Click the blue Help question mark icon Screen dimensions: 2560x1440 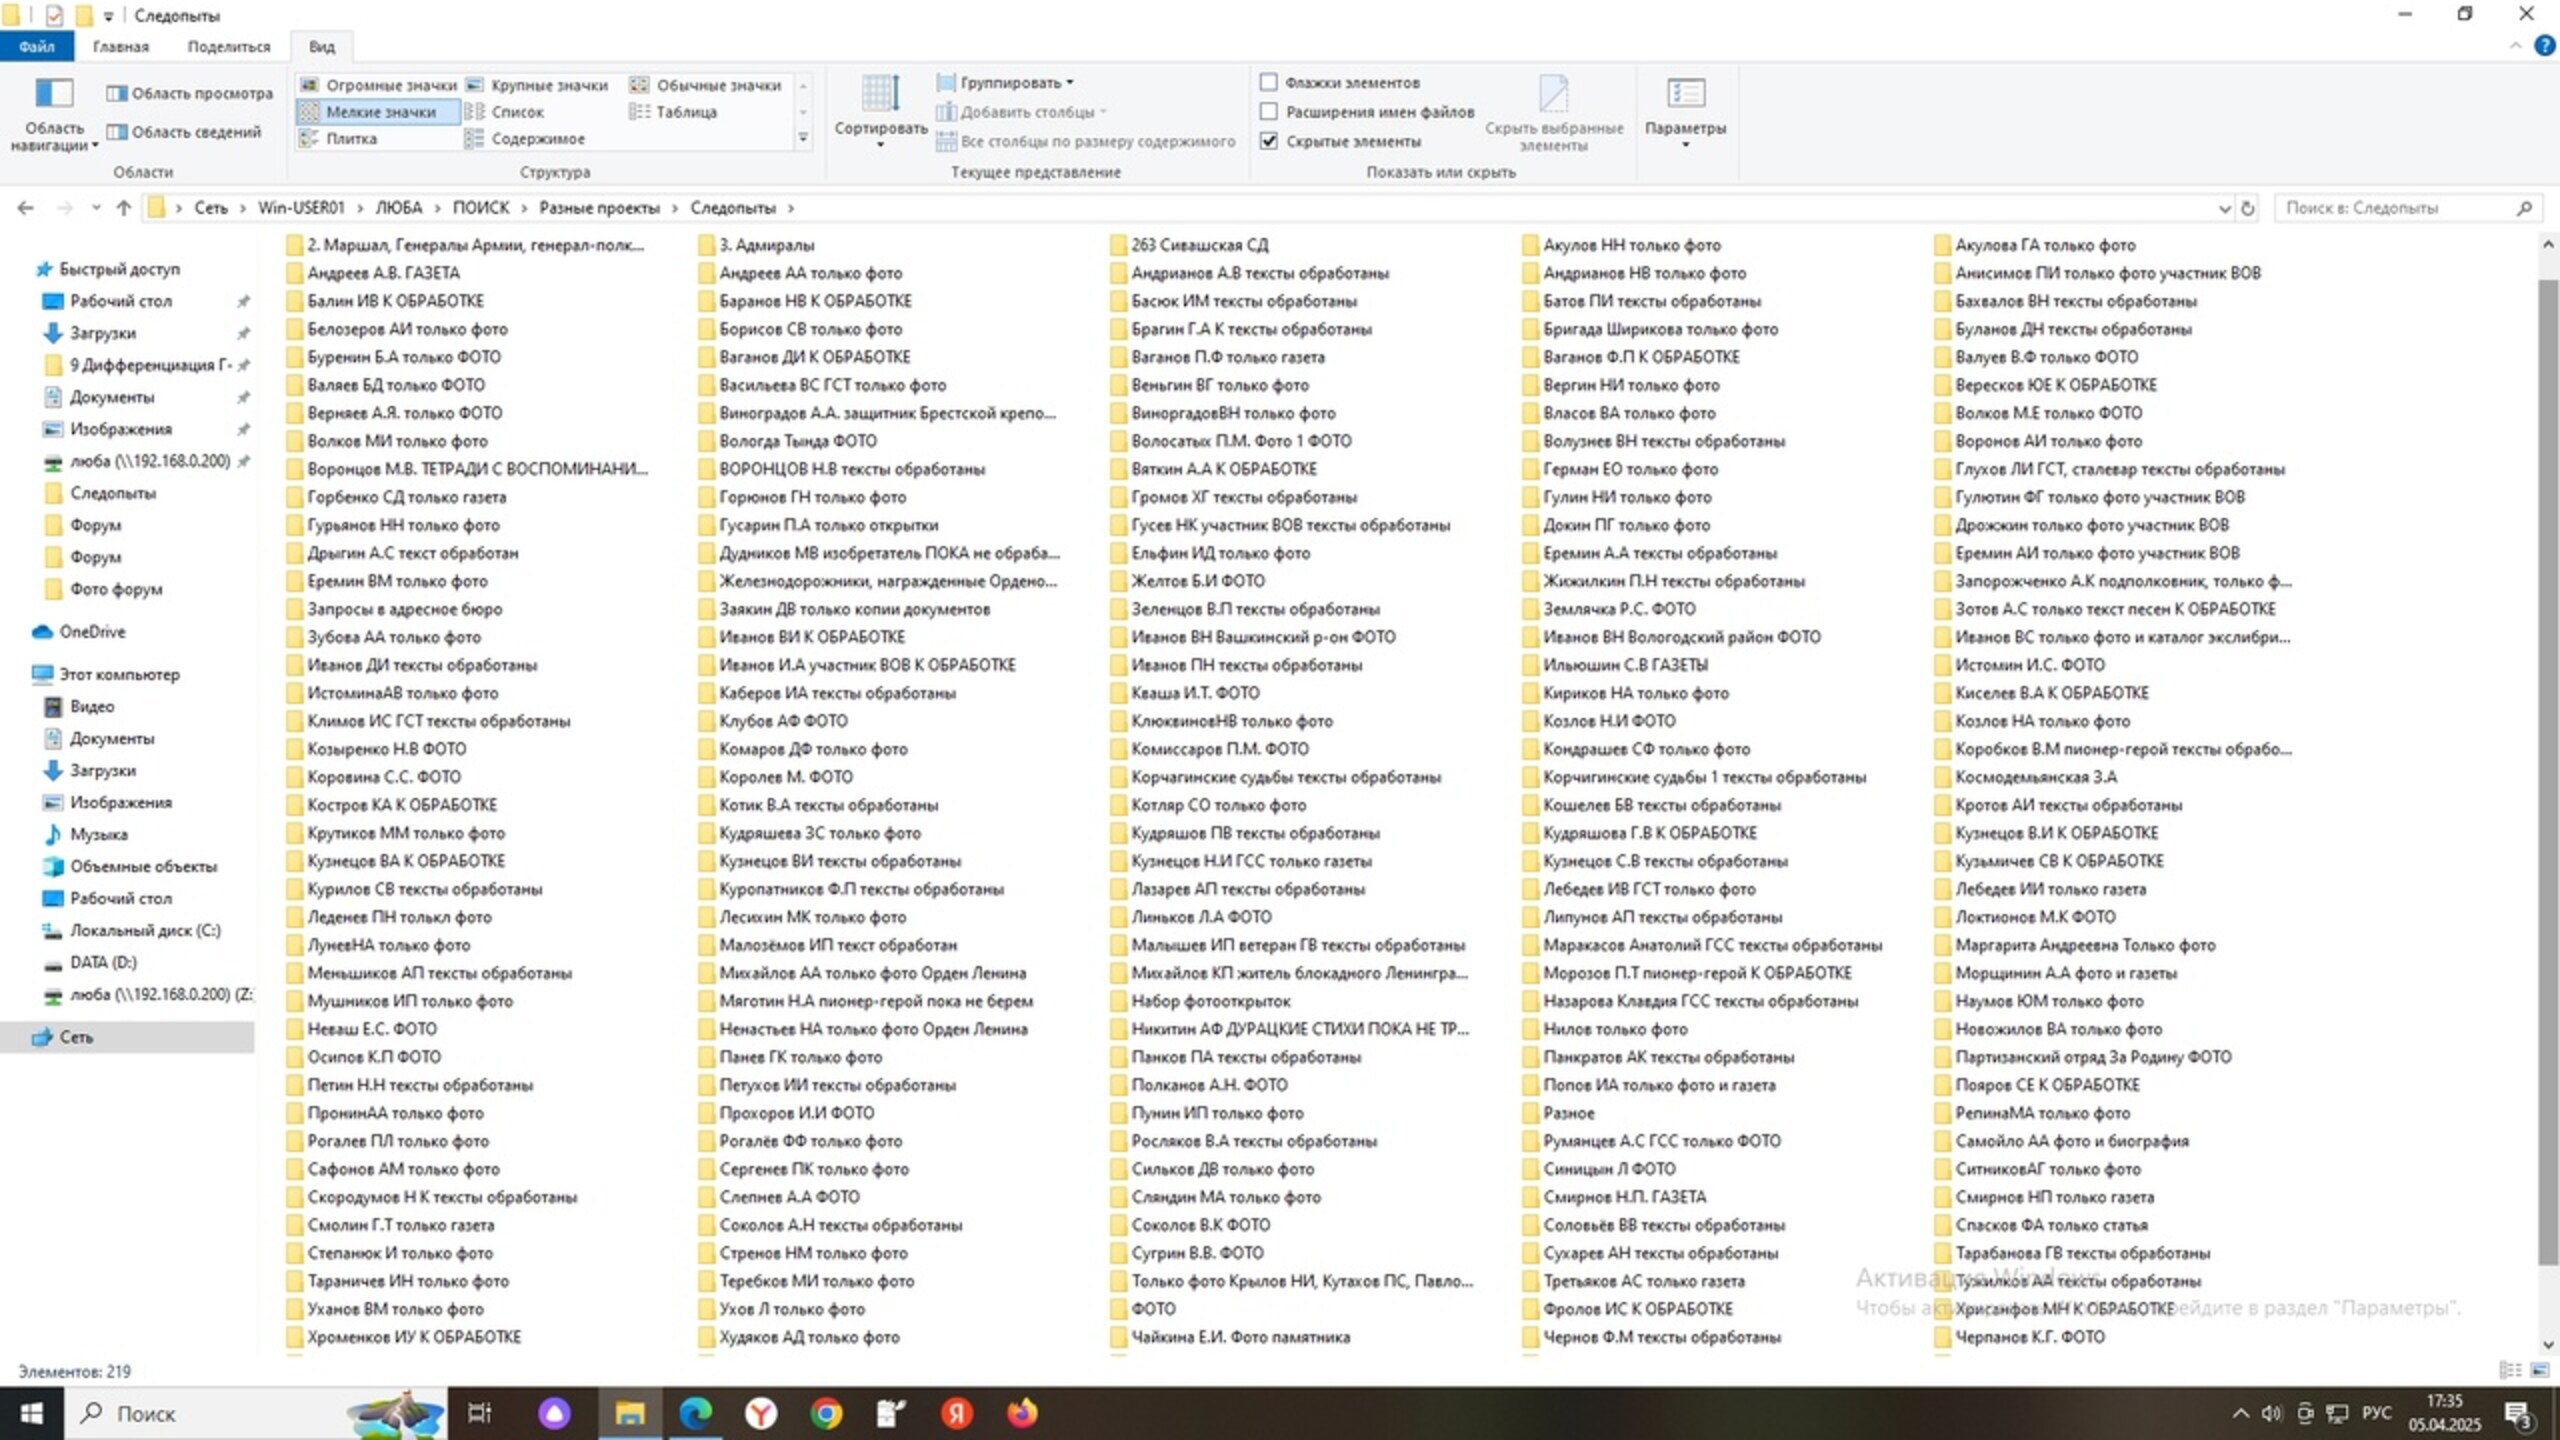[2544, 45]
